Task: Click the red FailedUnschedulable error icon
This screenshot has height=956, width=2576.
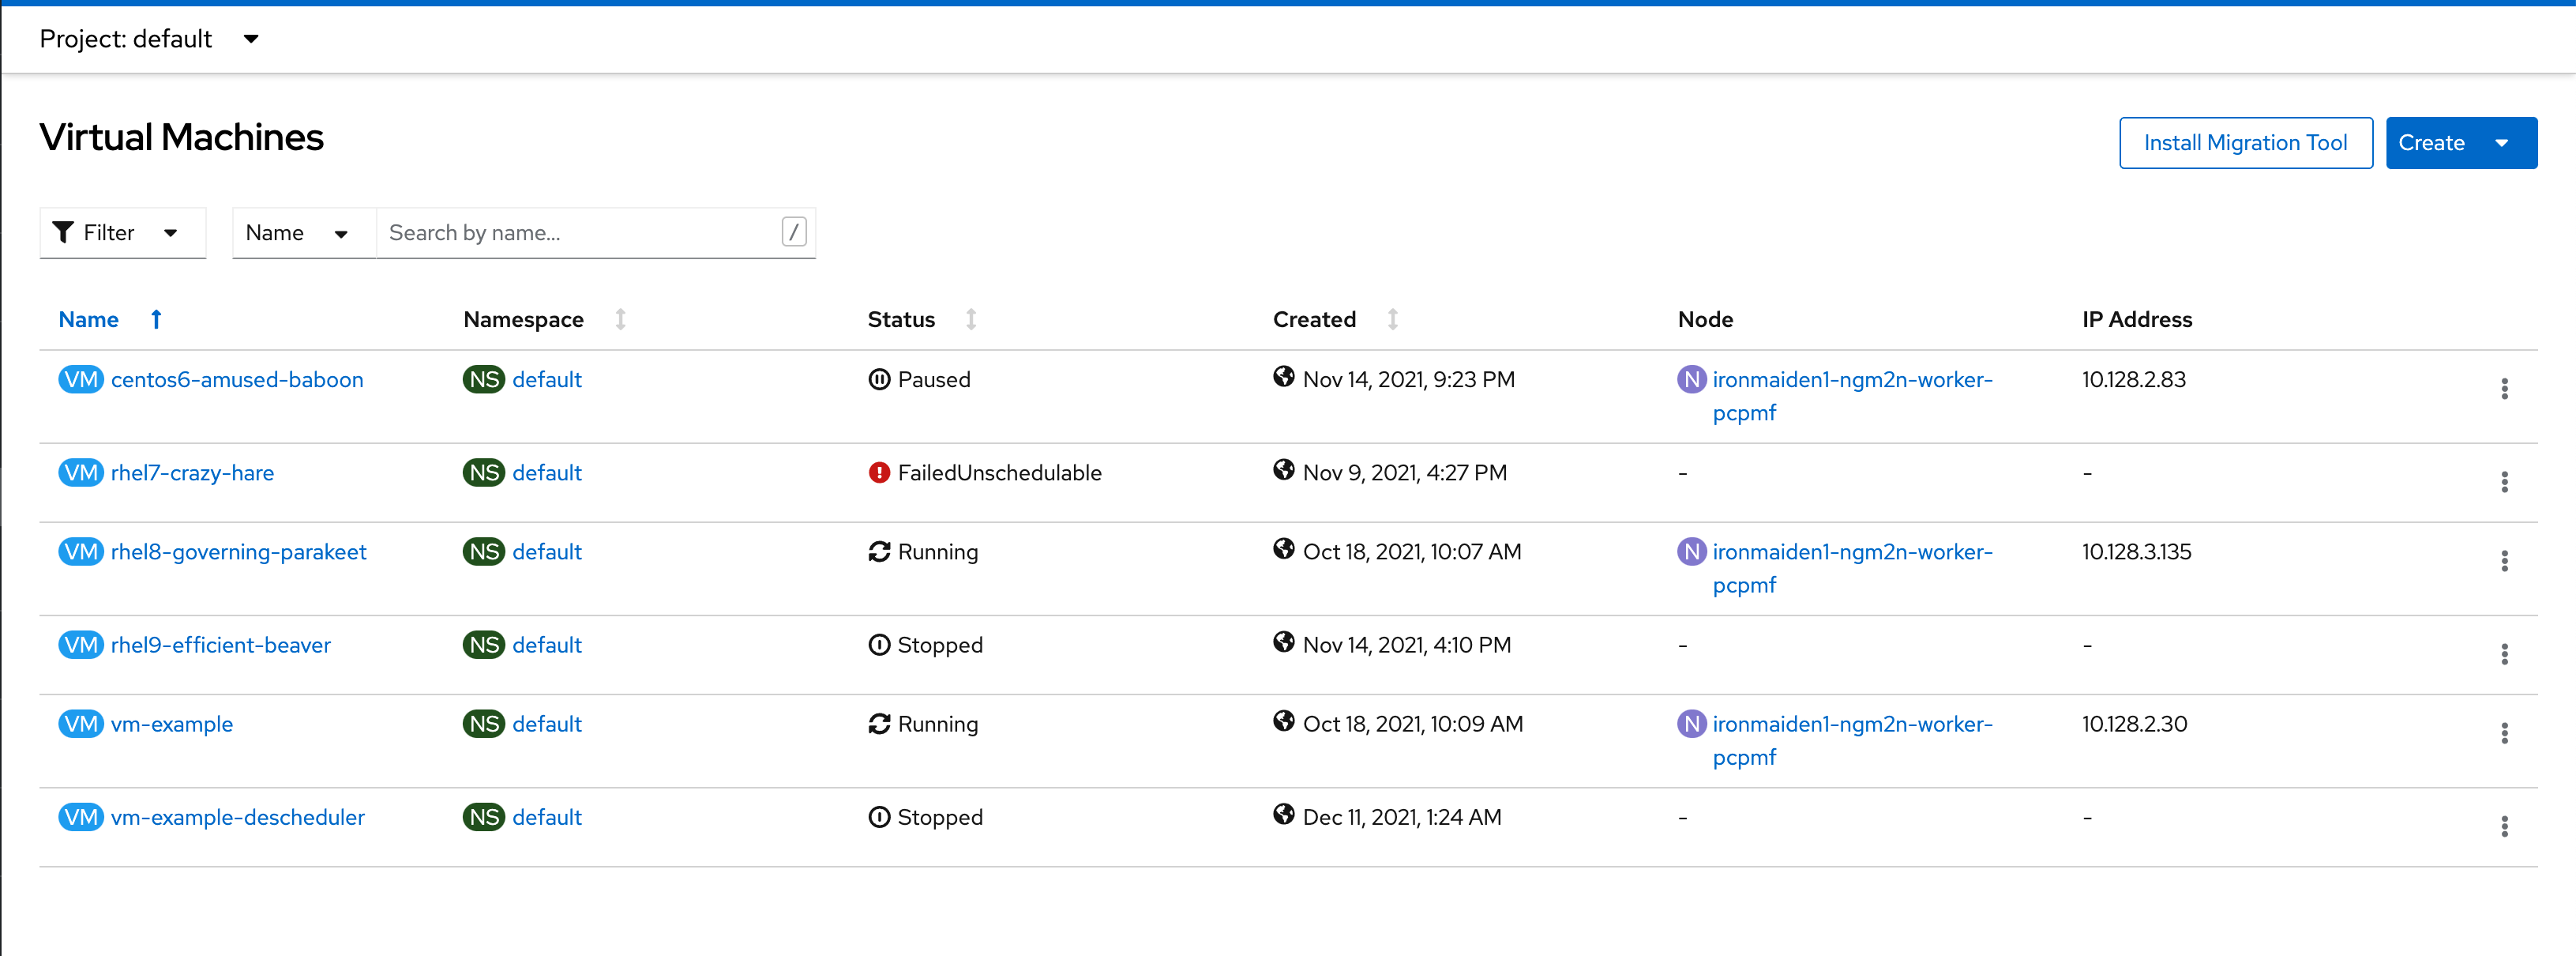Action: pos(878,473)
